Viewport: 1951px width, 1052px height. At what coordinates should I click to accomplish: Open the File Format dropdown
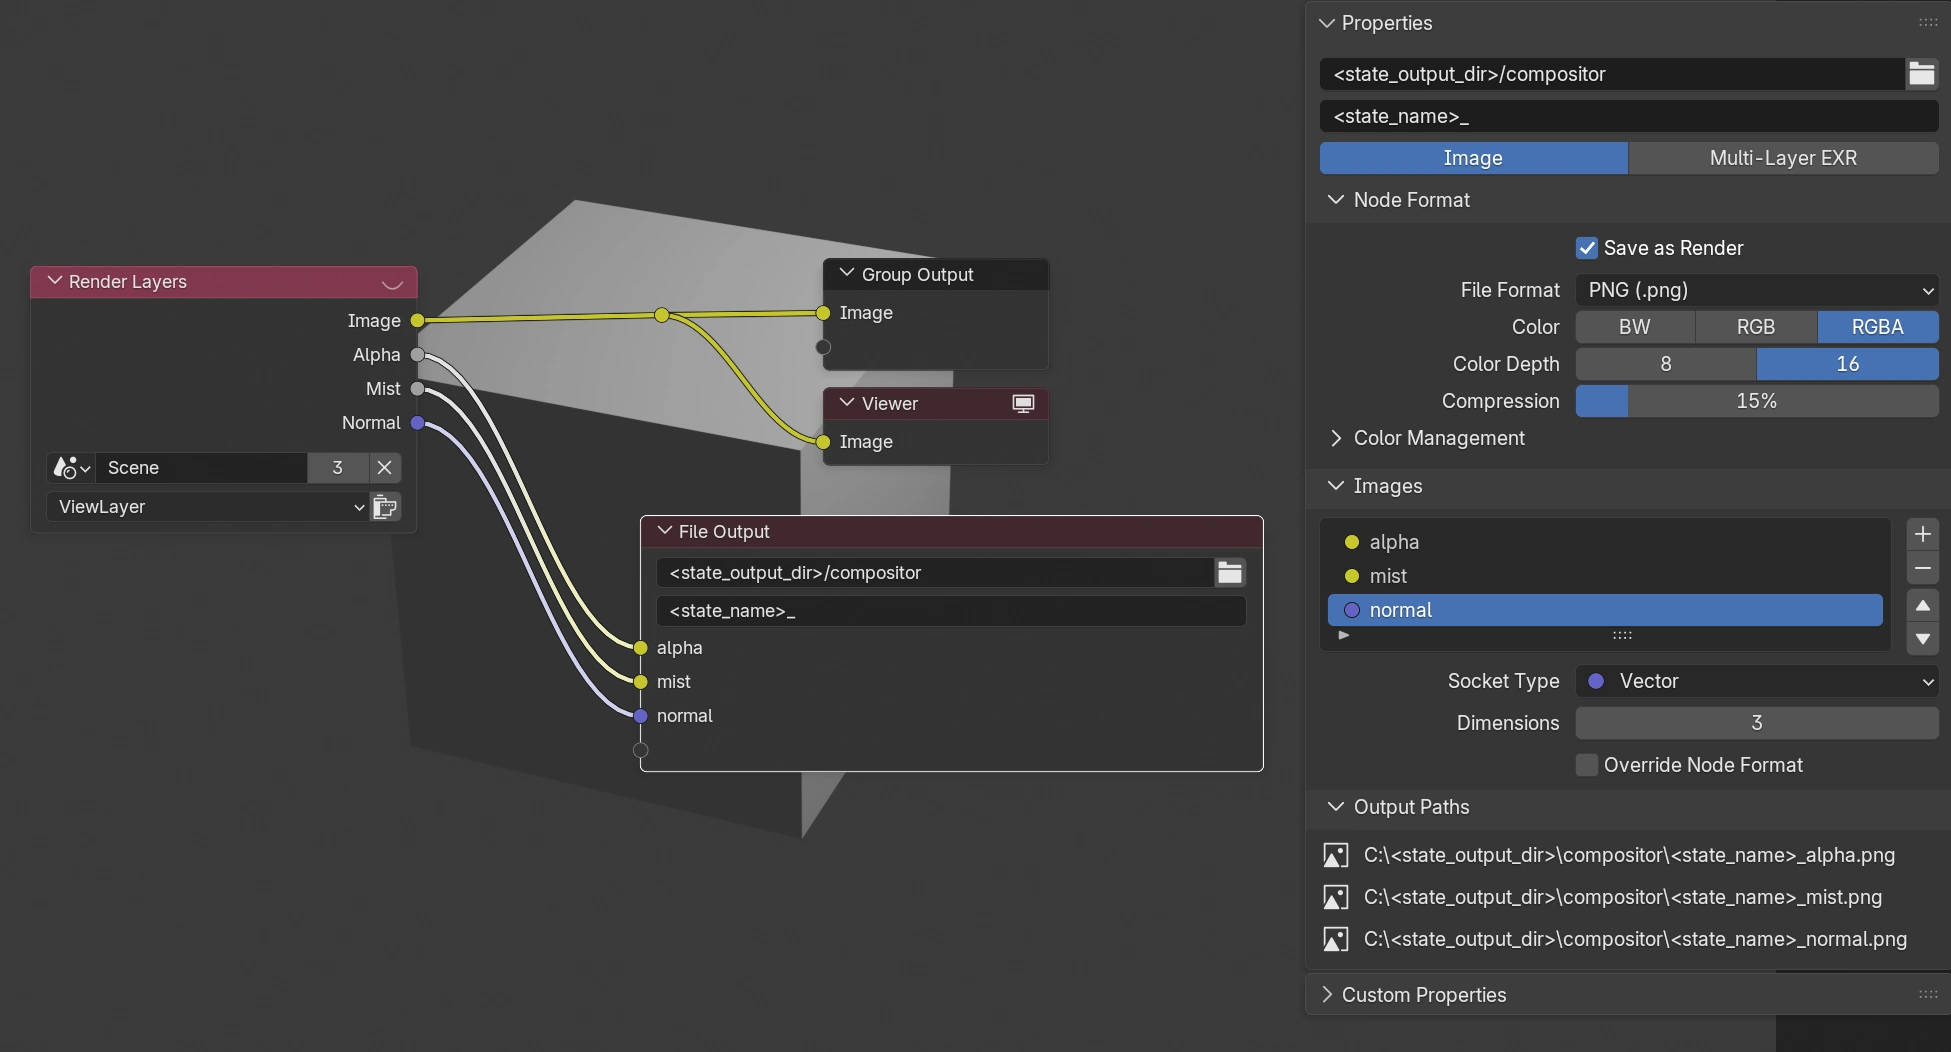pyautogui.click(x=1756, y=290)
